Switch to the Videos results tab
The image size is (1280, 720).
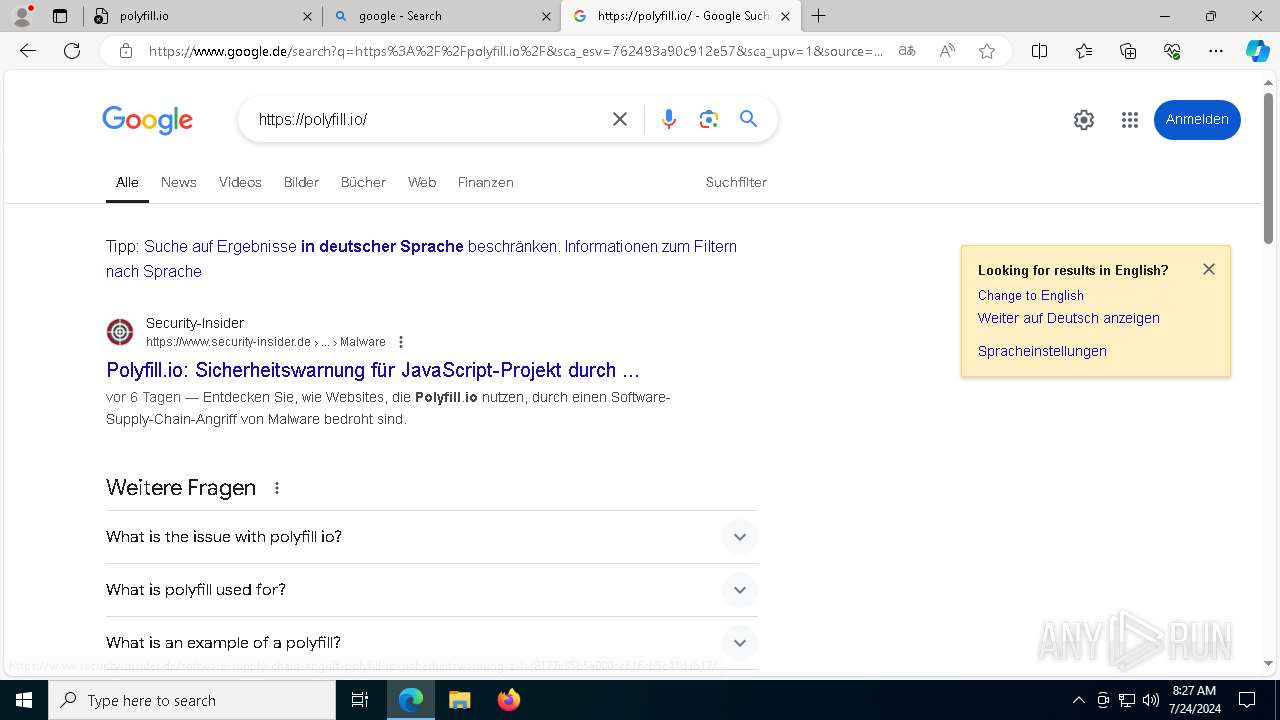point(240,182)
